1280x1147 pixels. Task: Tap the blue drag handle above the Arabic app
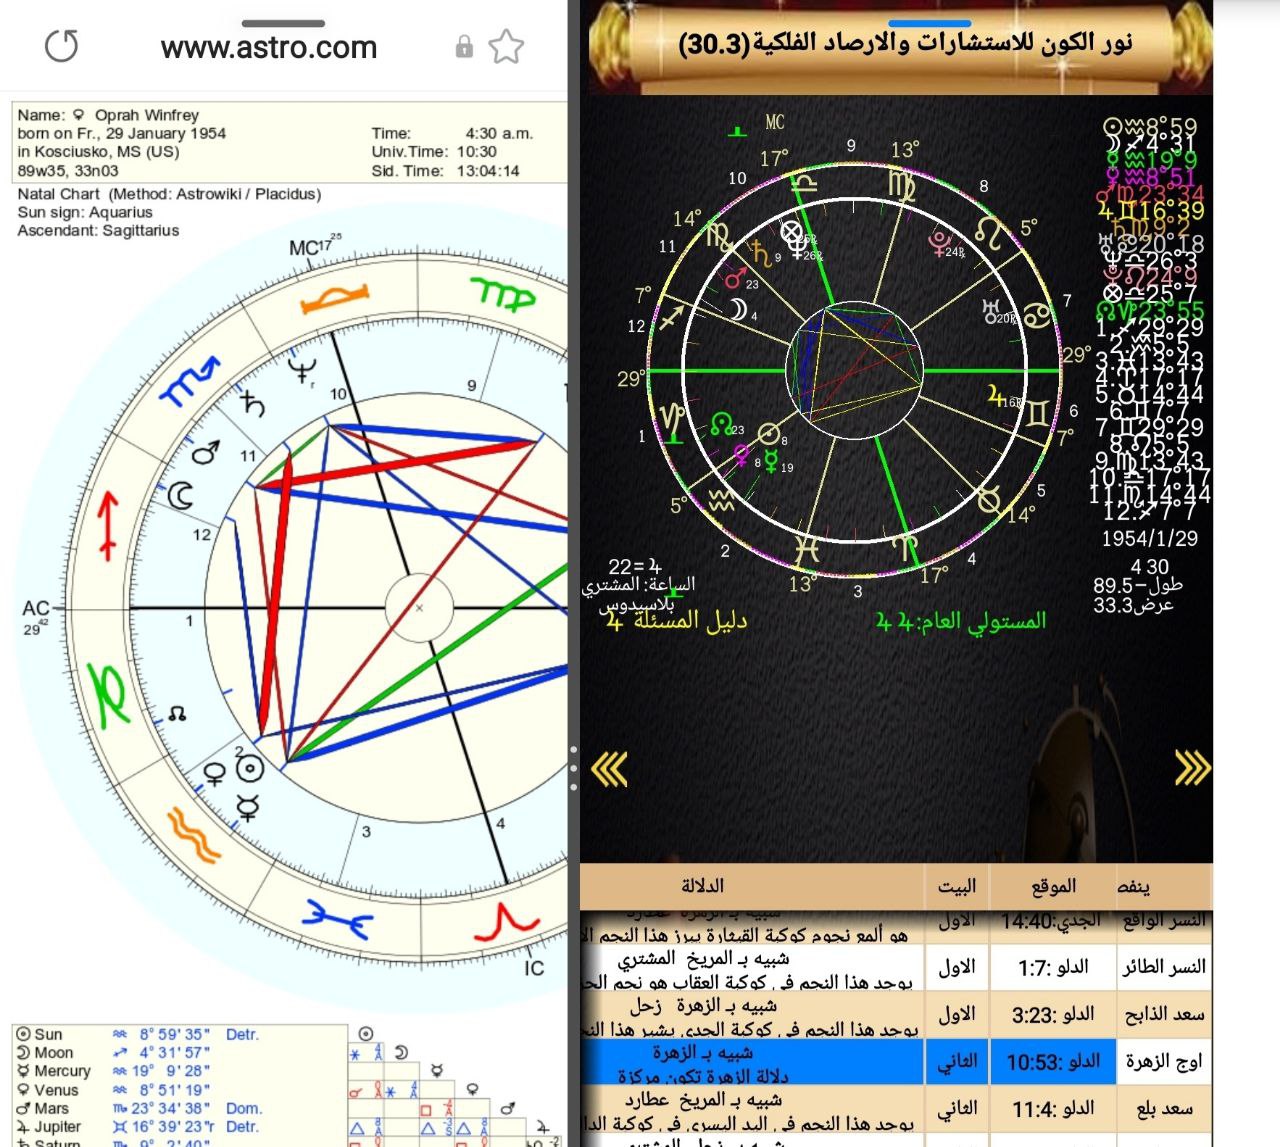(930, 23)
